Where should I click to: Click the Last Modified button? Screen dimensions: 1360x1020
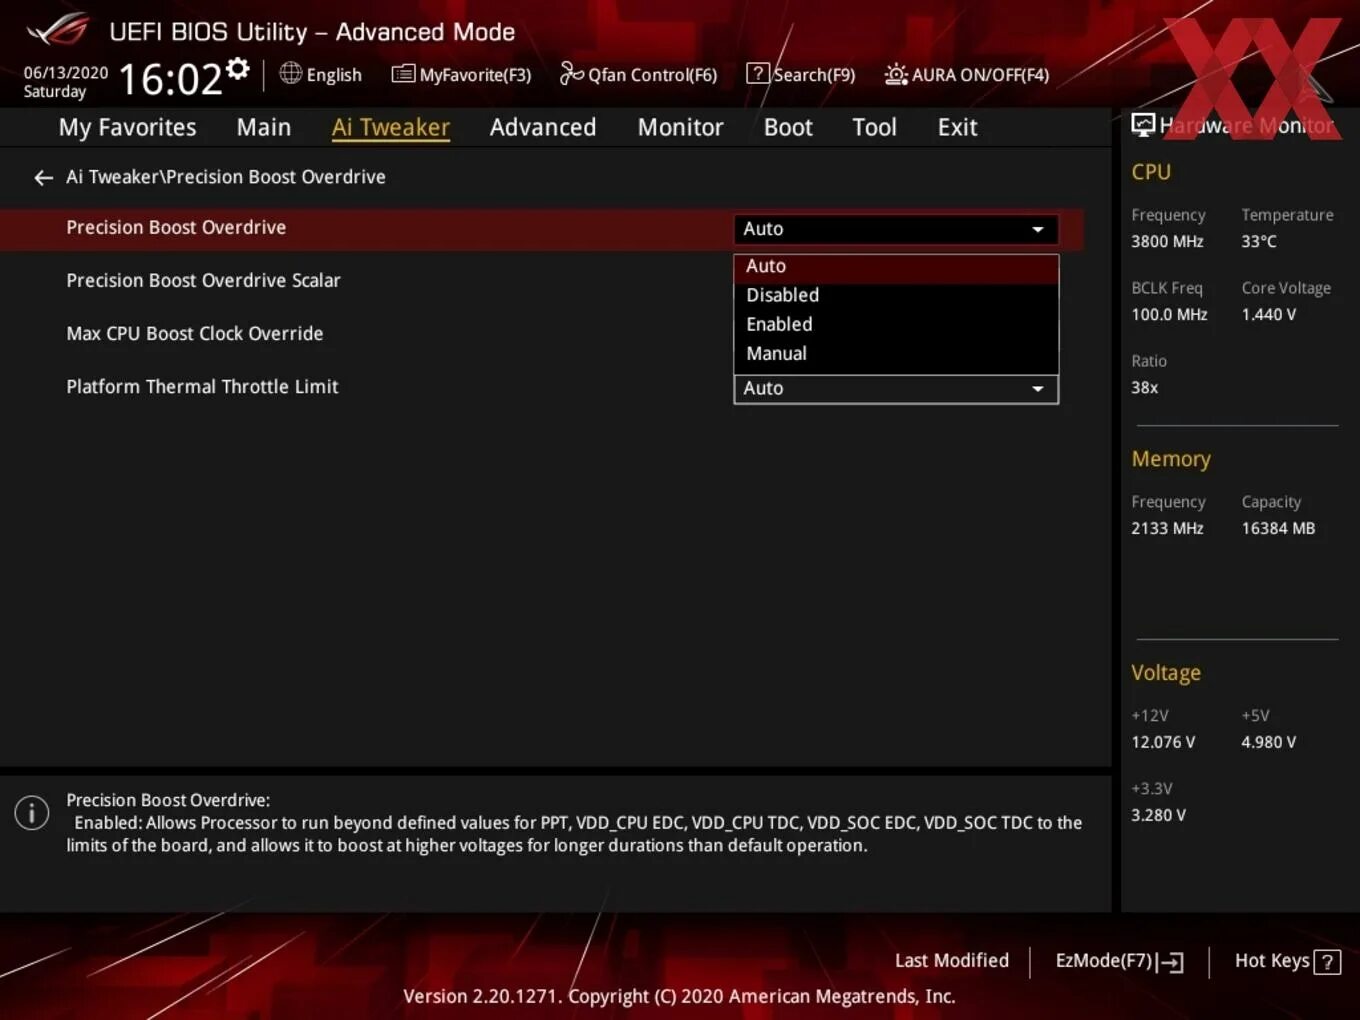(x=952, y=960)
